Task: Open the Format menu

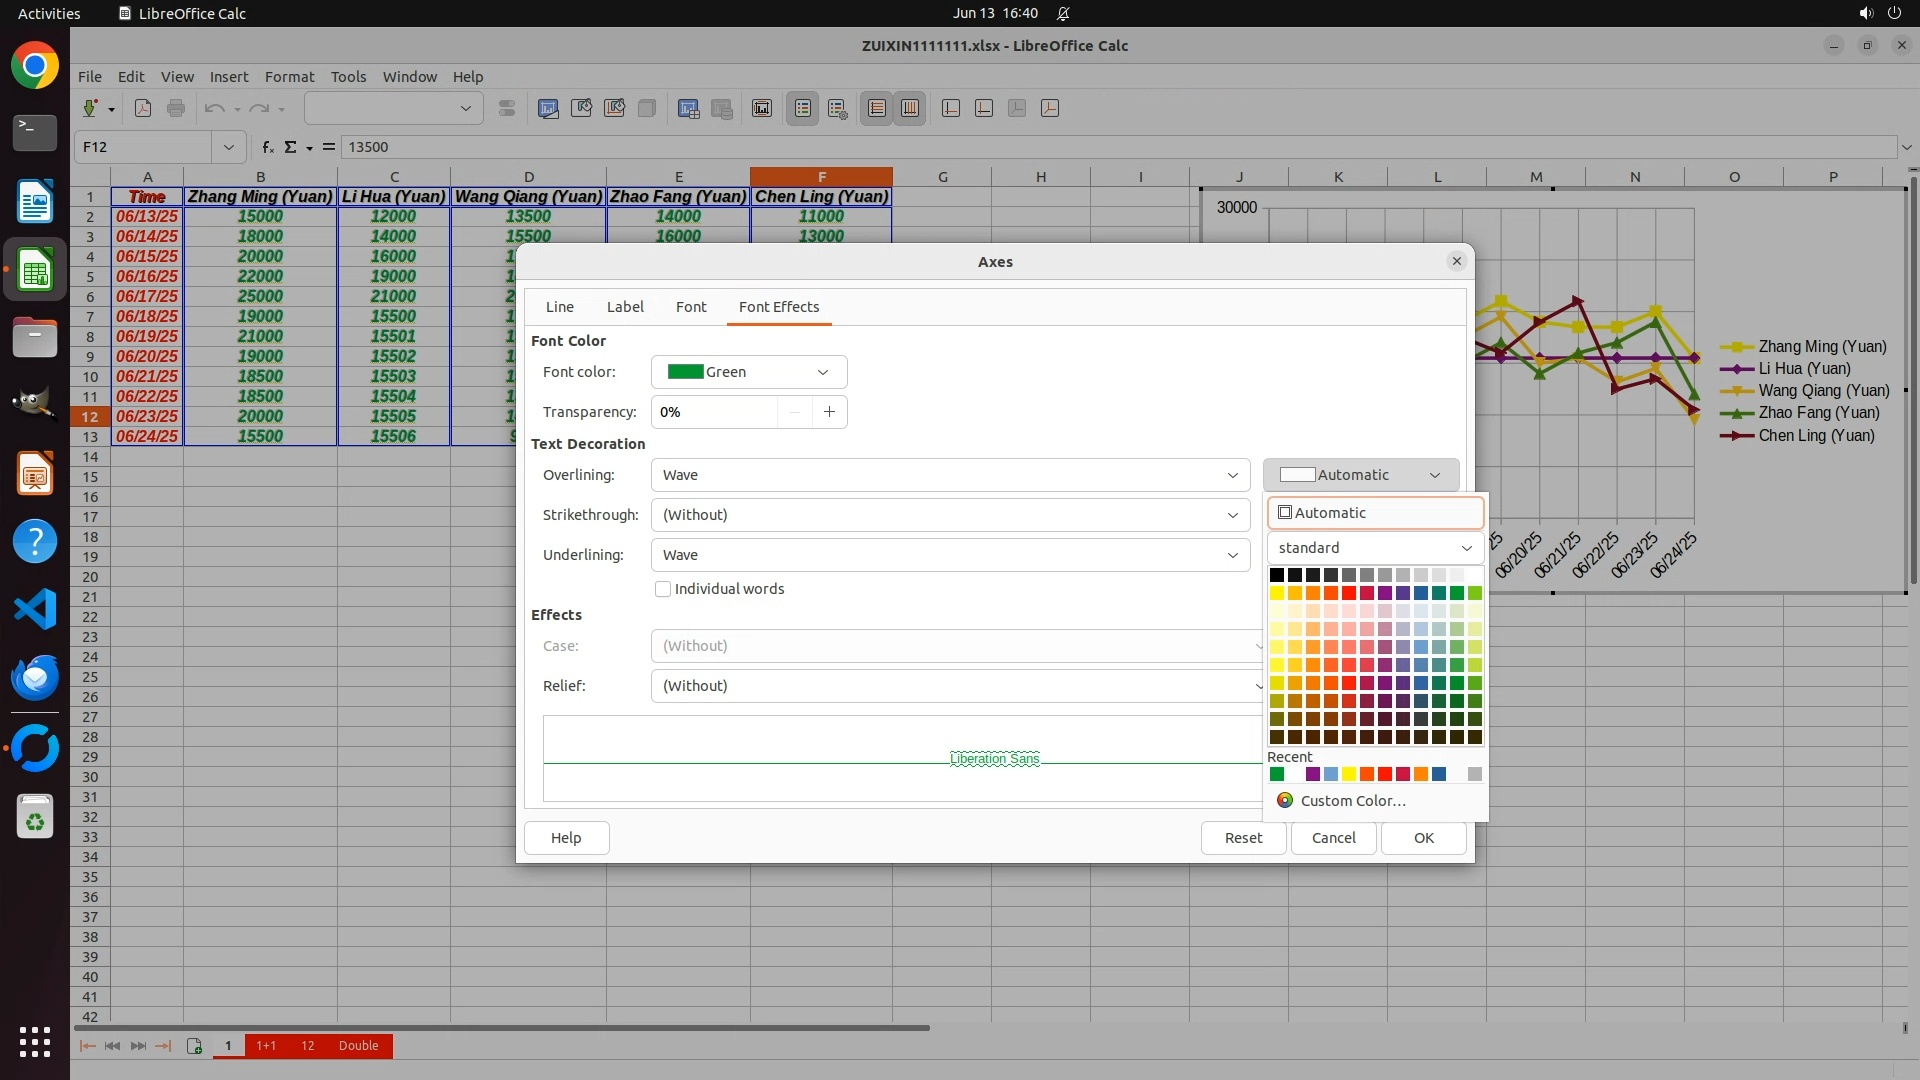Action: pyautogui.click(x=289, y=77)
